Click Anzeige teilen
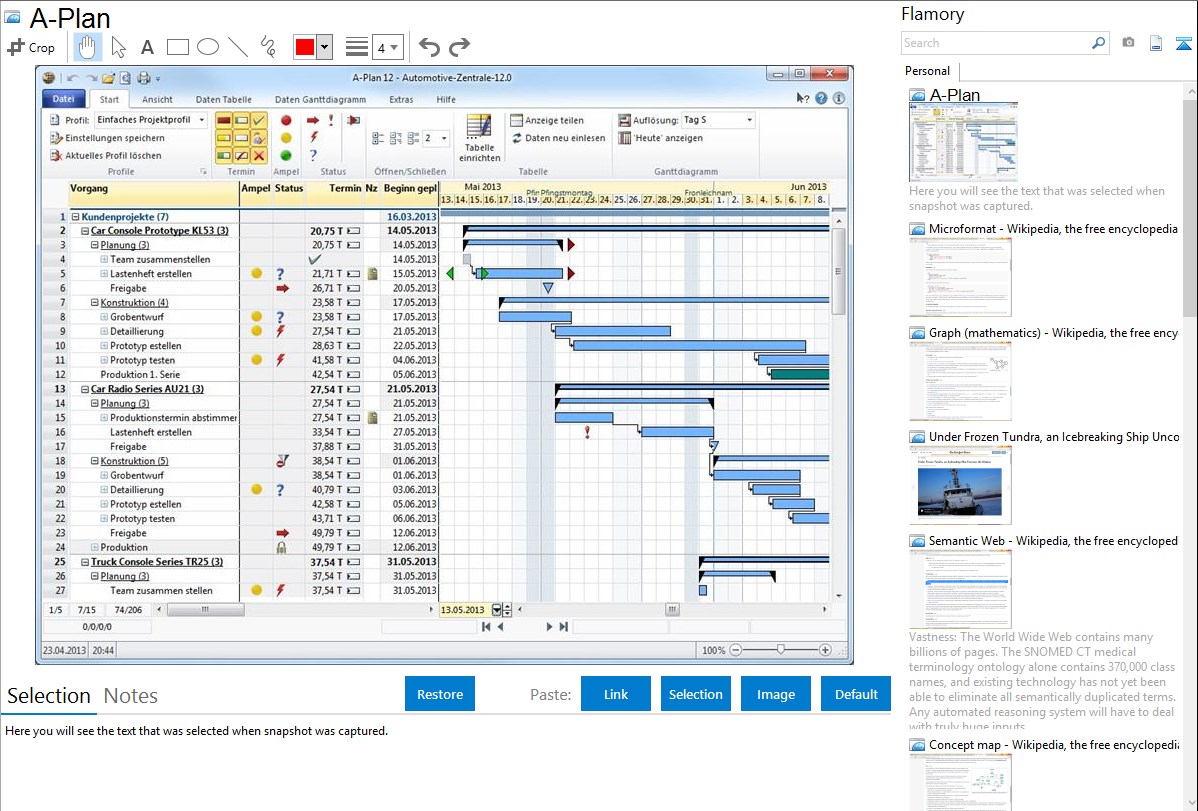The image size is (1198, 811). [x=547, y=121]
